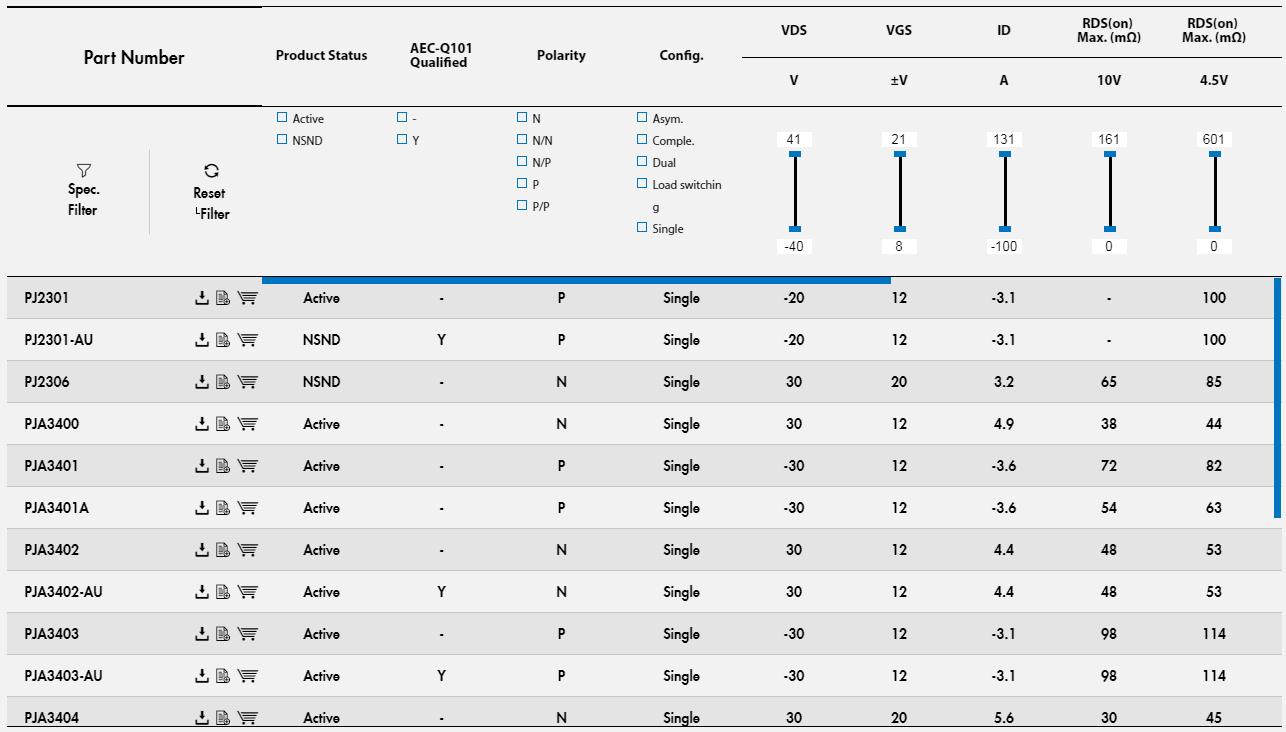Enable the NSND status filter
Screen dimensions: 1286x732
coord(282,140)
